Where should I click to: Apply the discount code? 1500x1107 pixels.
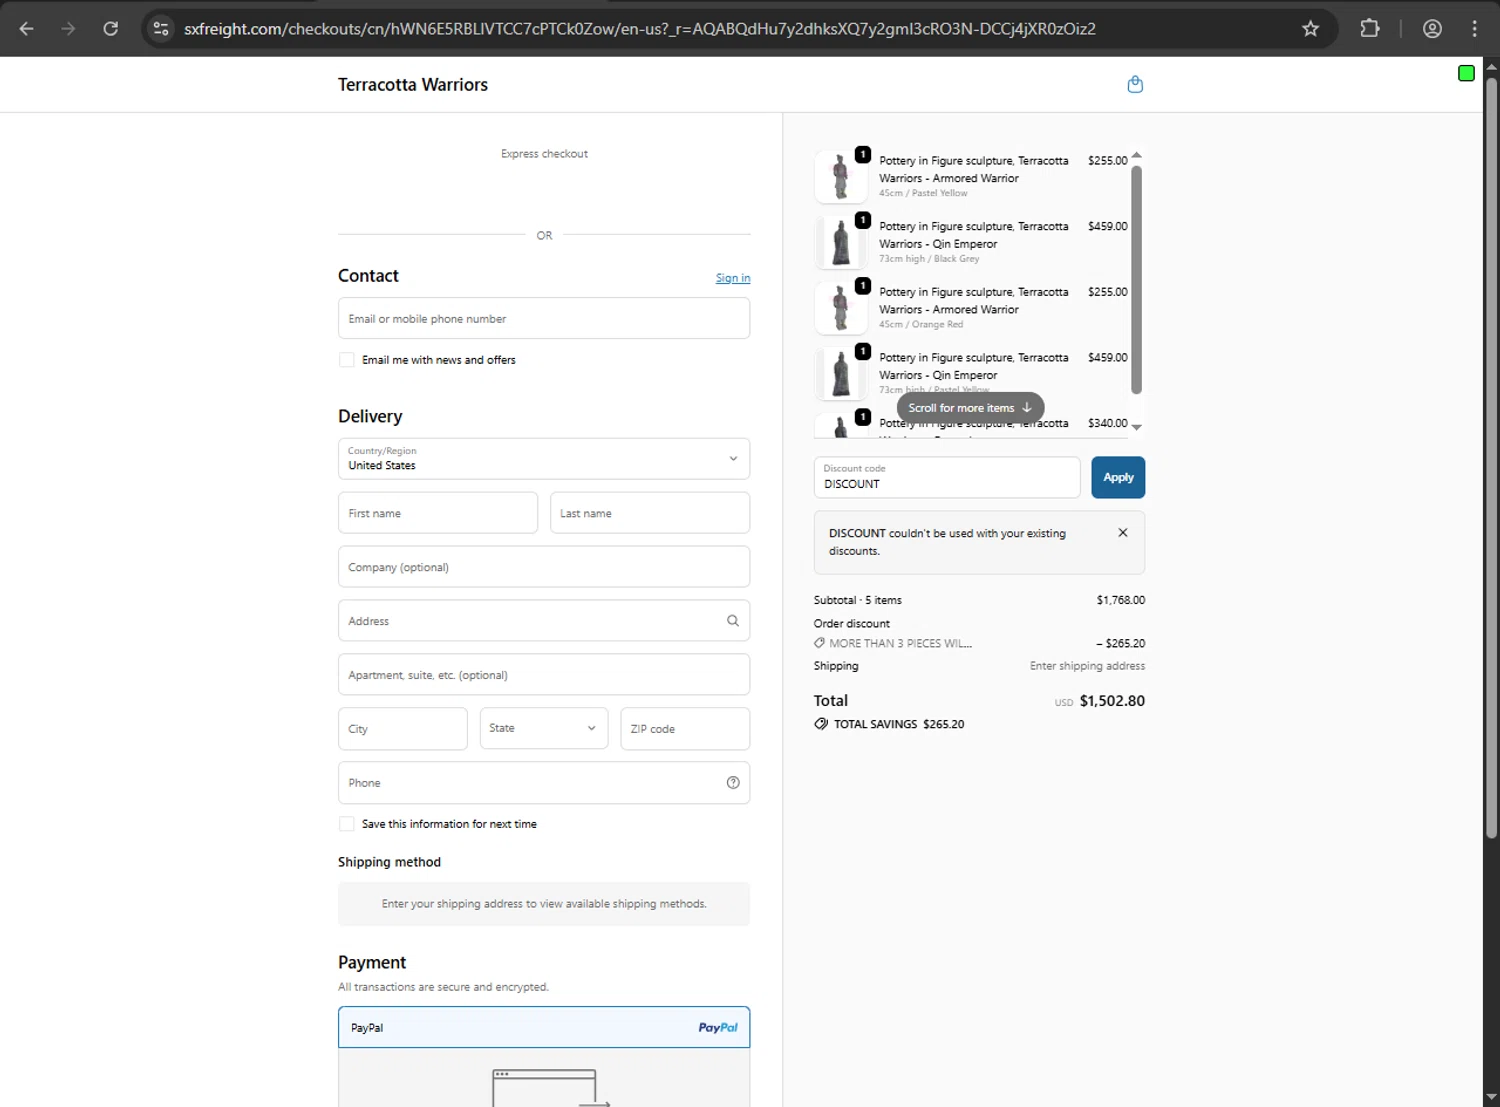point(1118,478)
